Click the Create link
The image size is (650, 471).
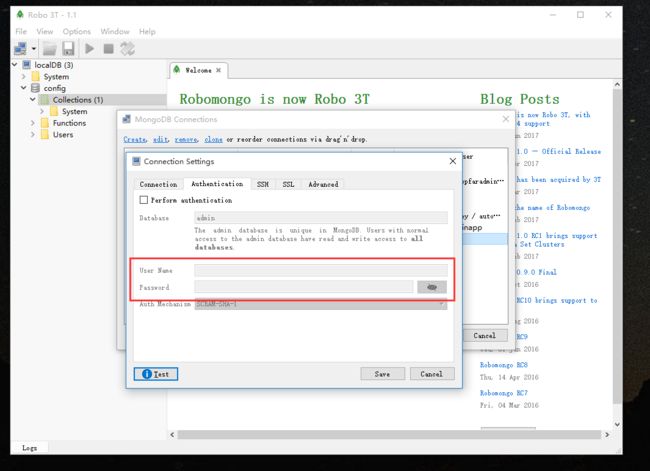click(135, 139)
